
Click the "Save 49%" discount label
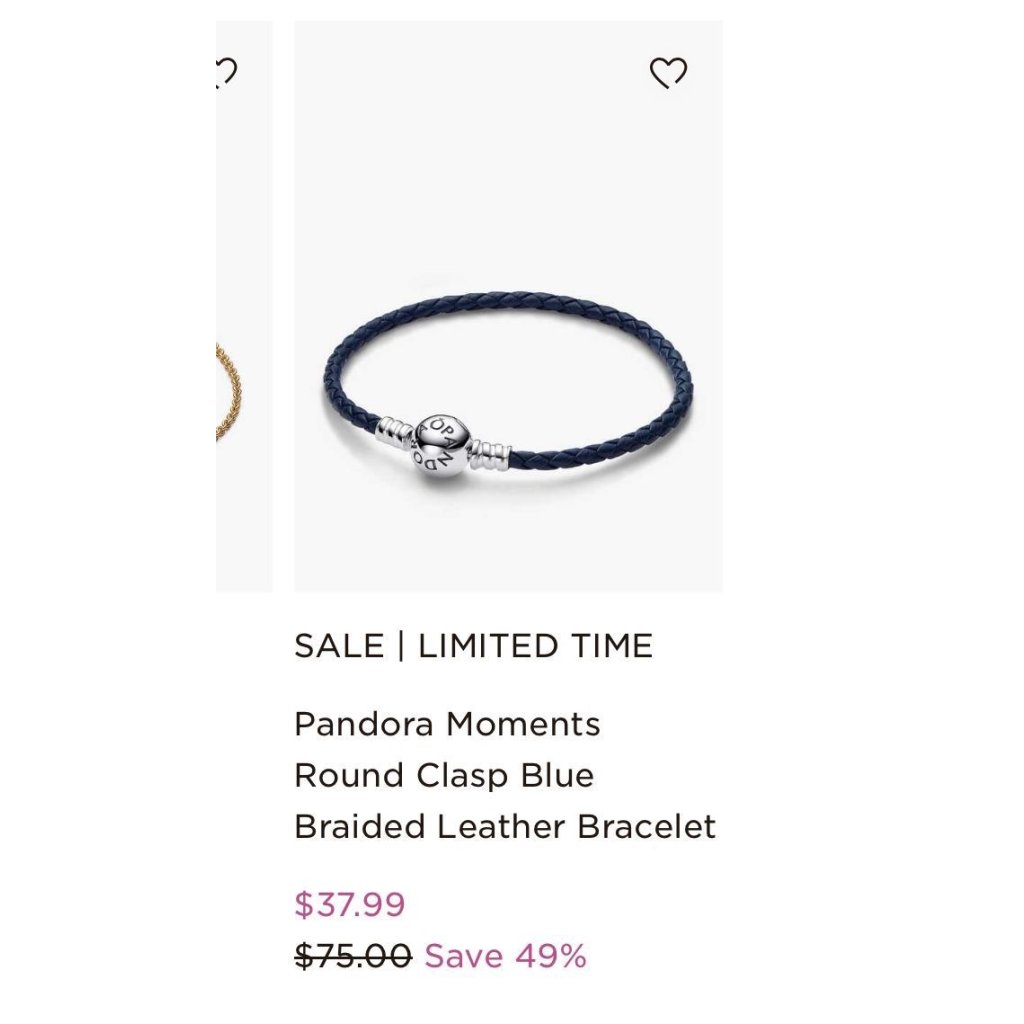505,956
